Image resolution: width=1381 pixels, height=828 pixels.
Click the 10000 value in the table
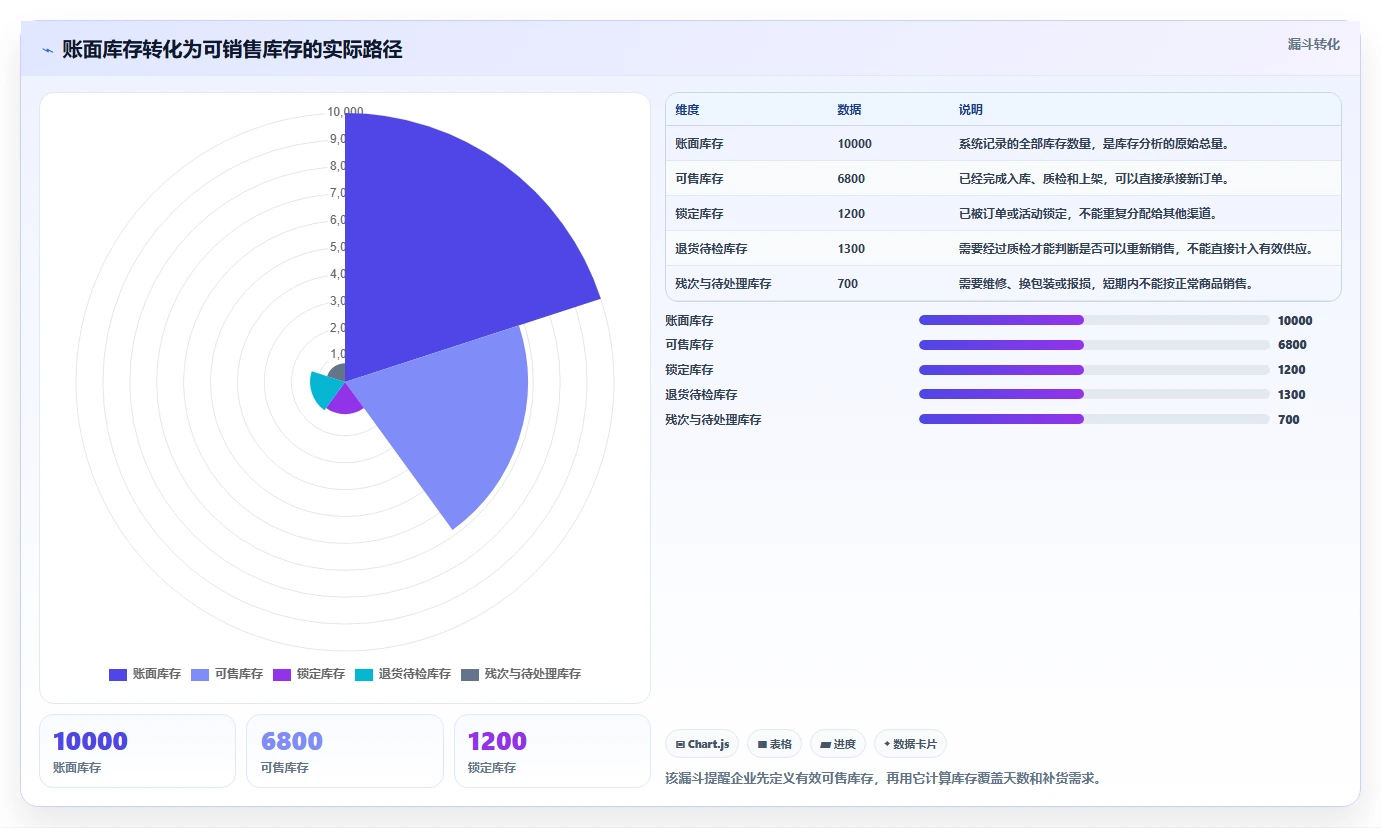click(855, 144)
